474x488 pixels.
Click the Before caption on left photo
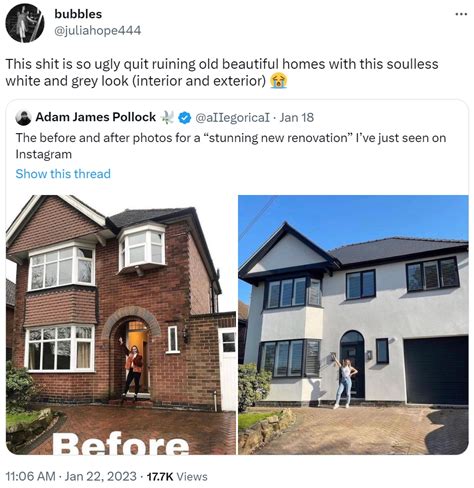[120, 444]
